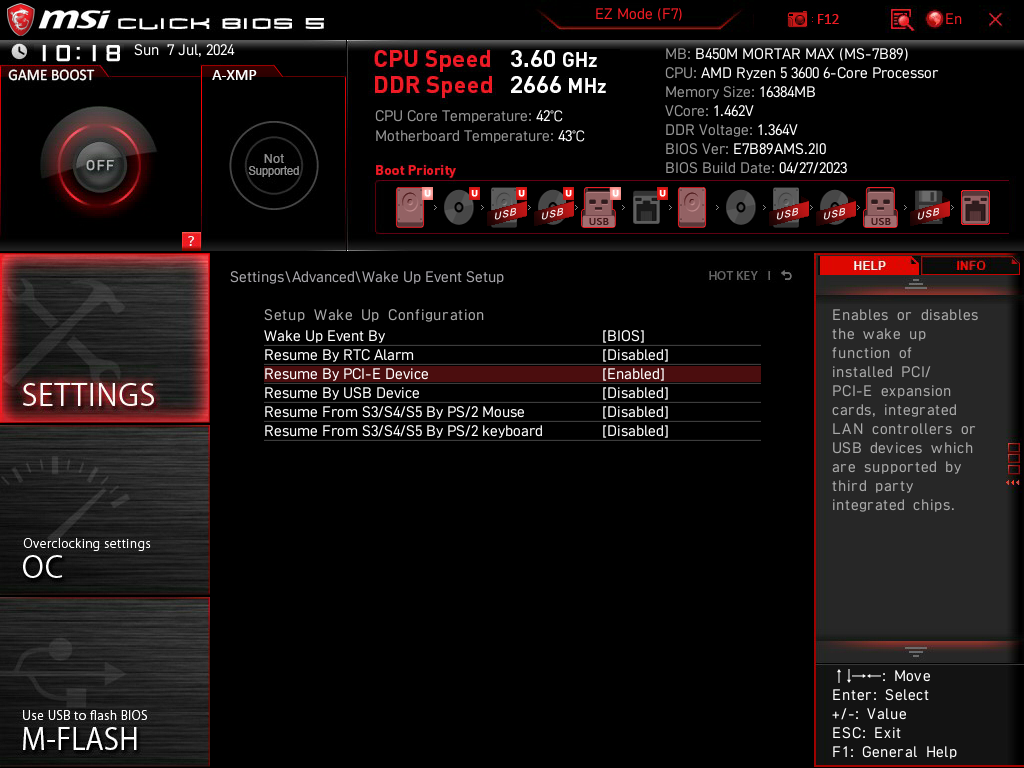Click the CPU Core Temperature 42°C reading
Viewport: 1024px width, 768px height.
pyautogui.click(x=468, y=116)
